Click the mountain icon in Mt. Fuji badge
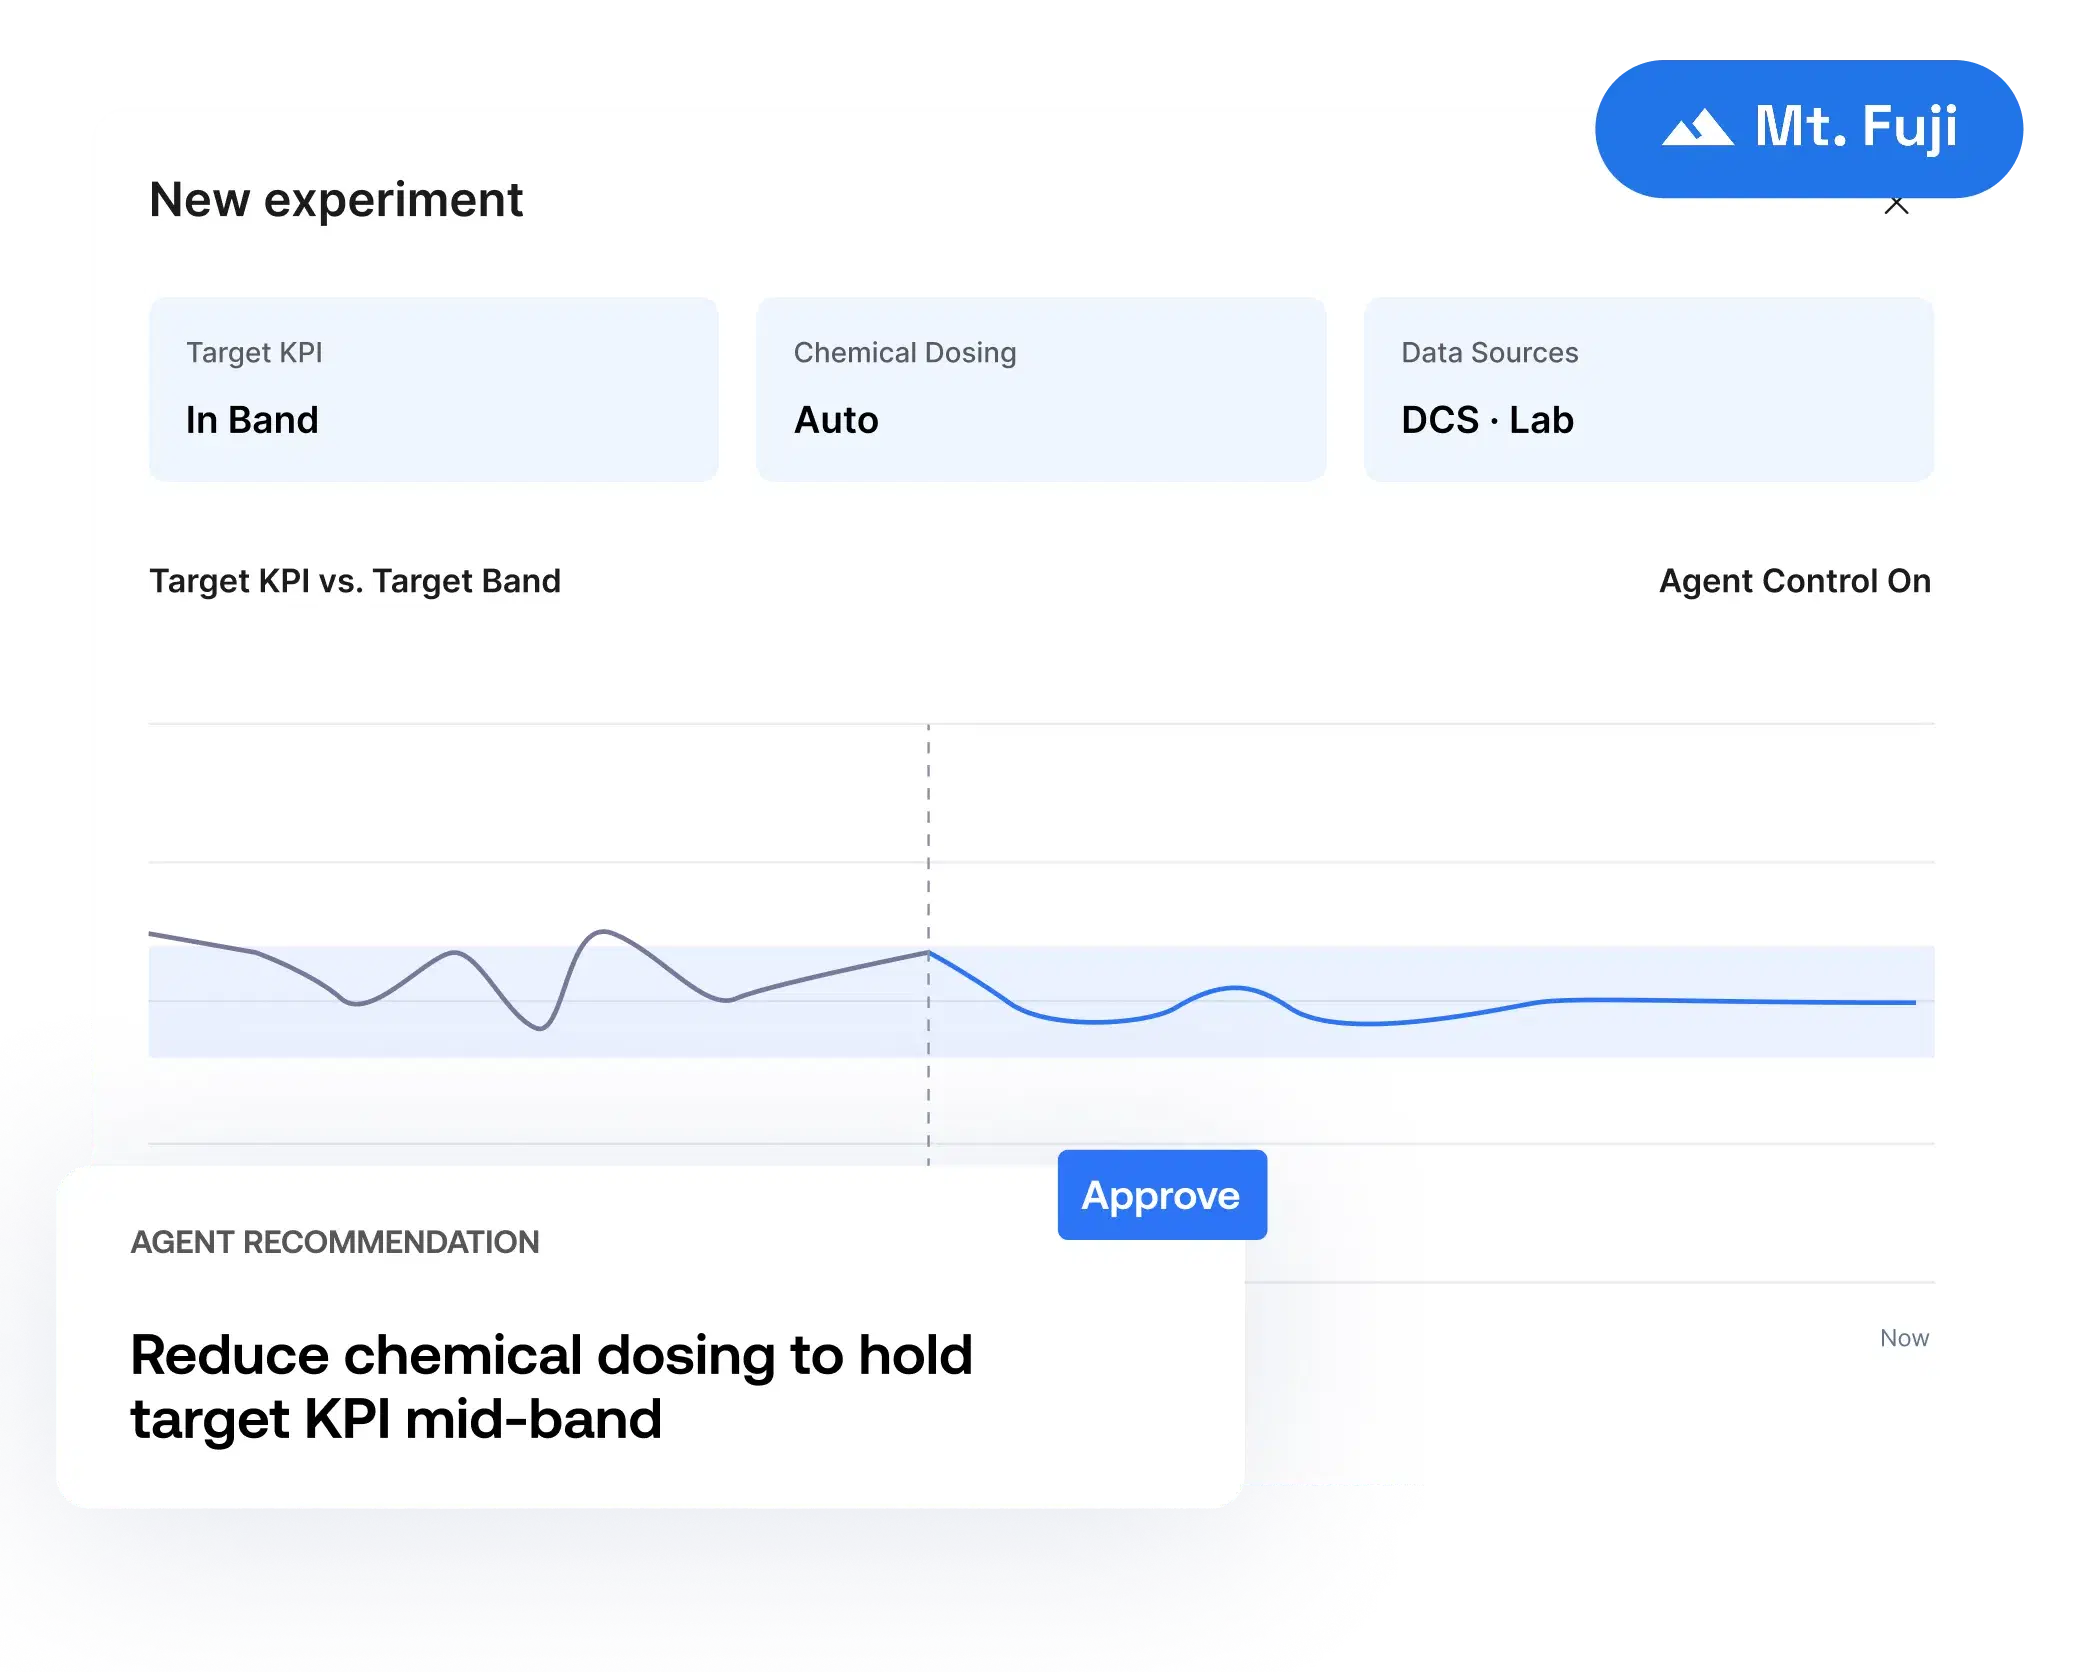 coord(1697,128)
